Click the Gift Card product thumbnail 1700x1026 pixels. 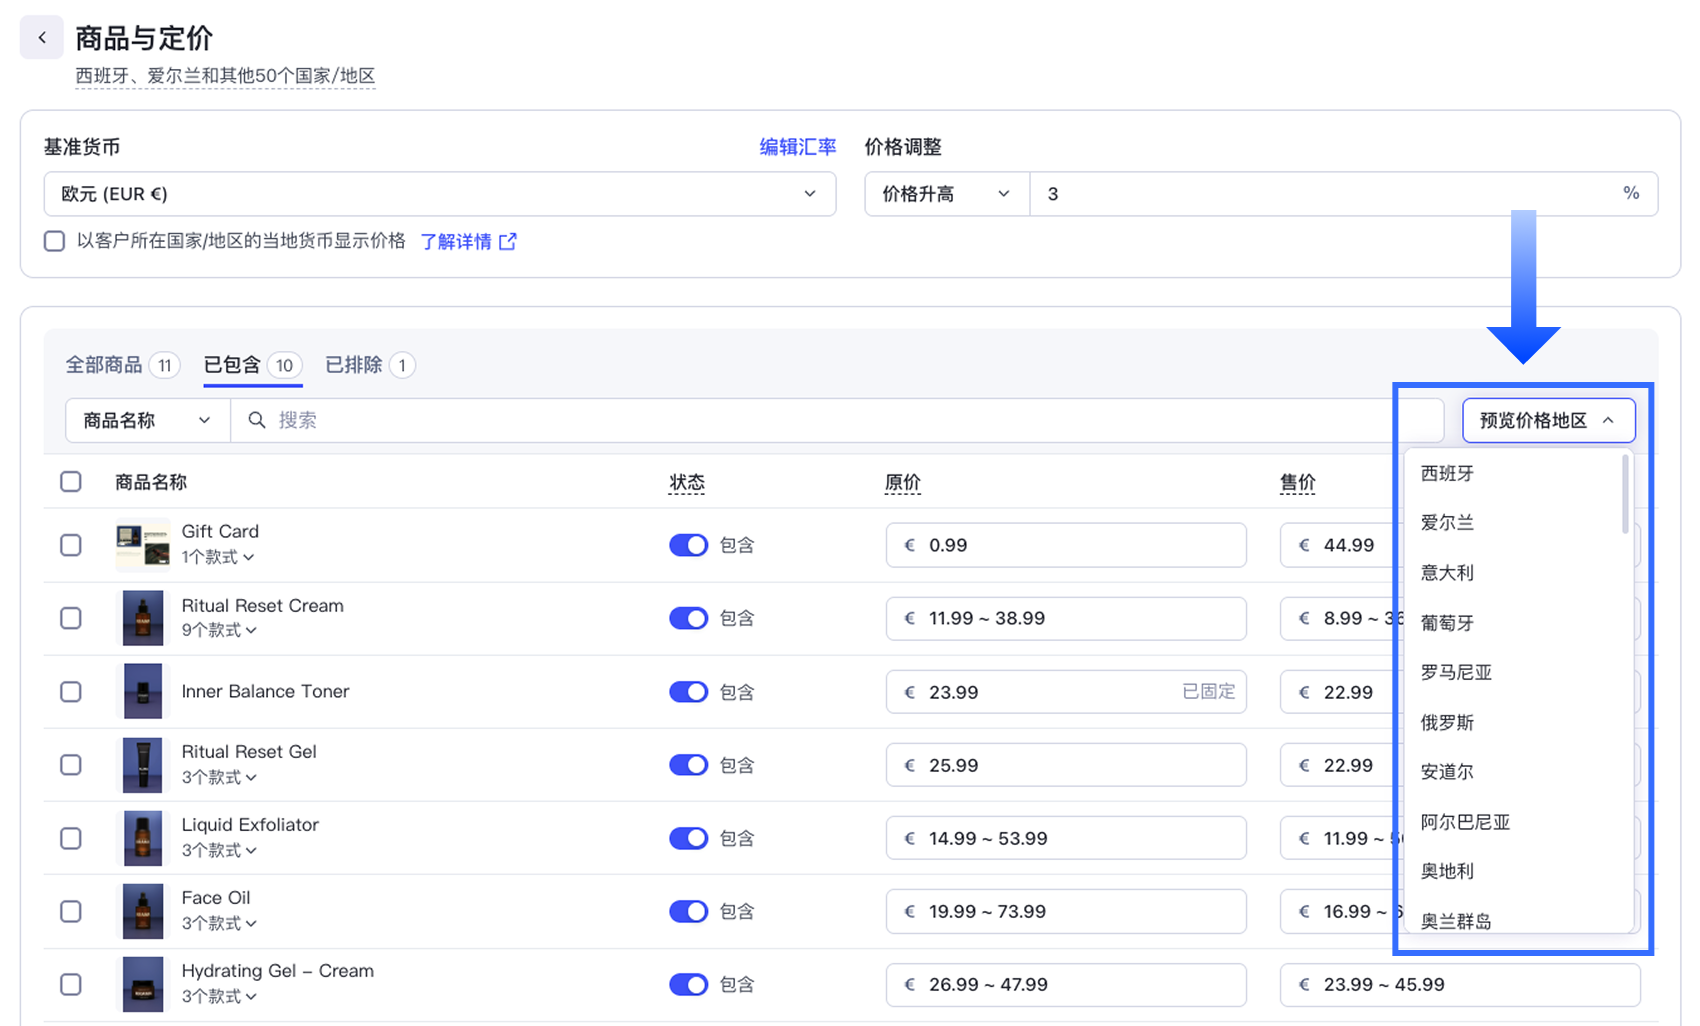point(142,545)
